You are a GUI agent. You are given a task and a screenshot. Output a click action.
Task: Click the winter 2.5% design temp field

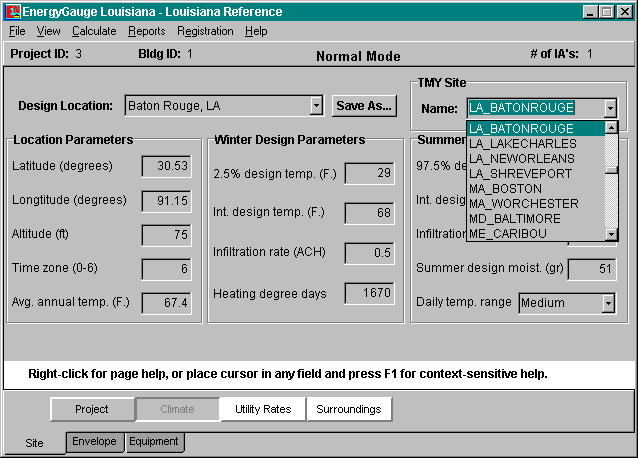(369, 173)
